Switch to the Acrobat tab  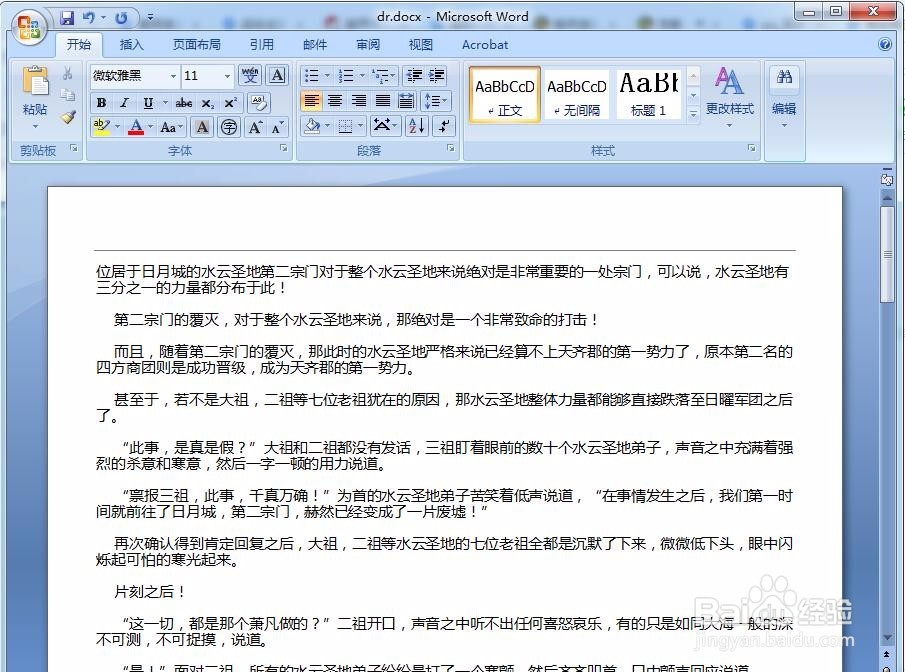(x=485, y=44)
